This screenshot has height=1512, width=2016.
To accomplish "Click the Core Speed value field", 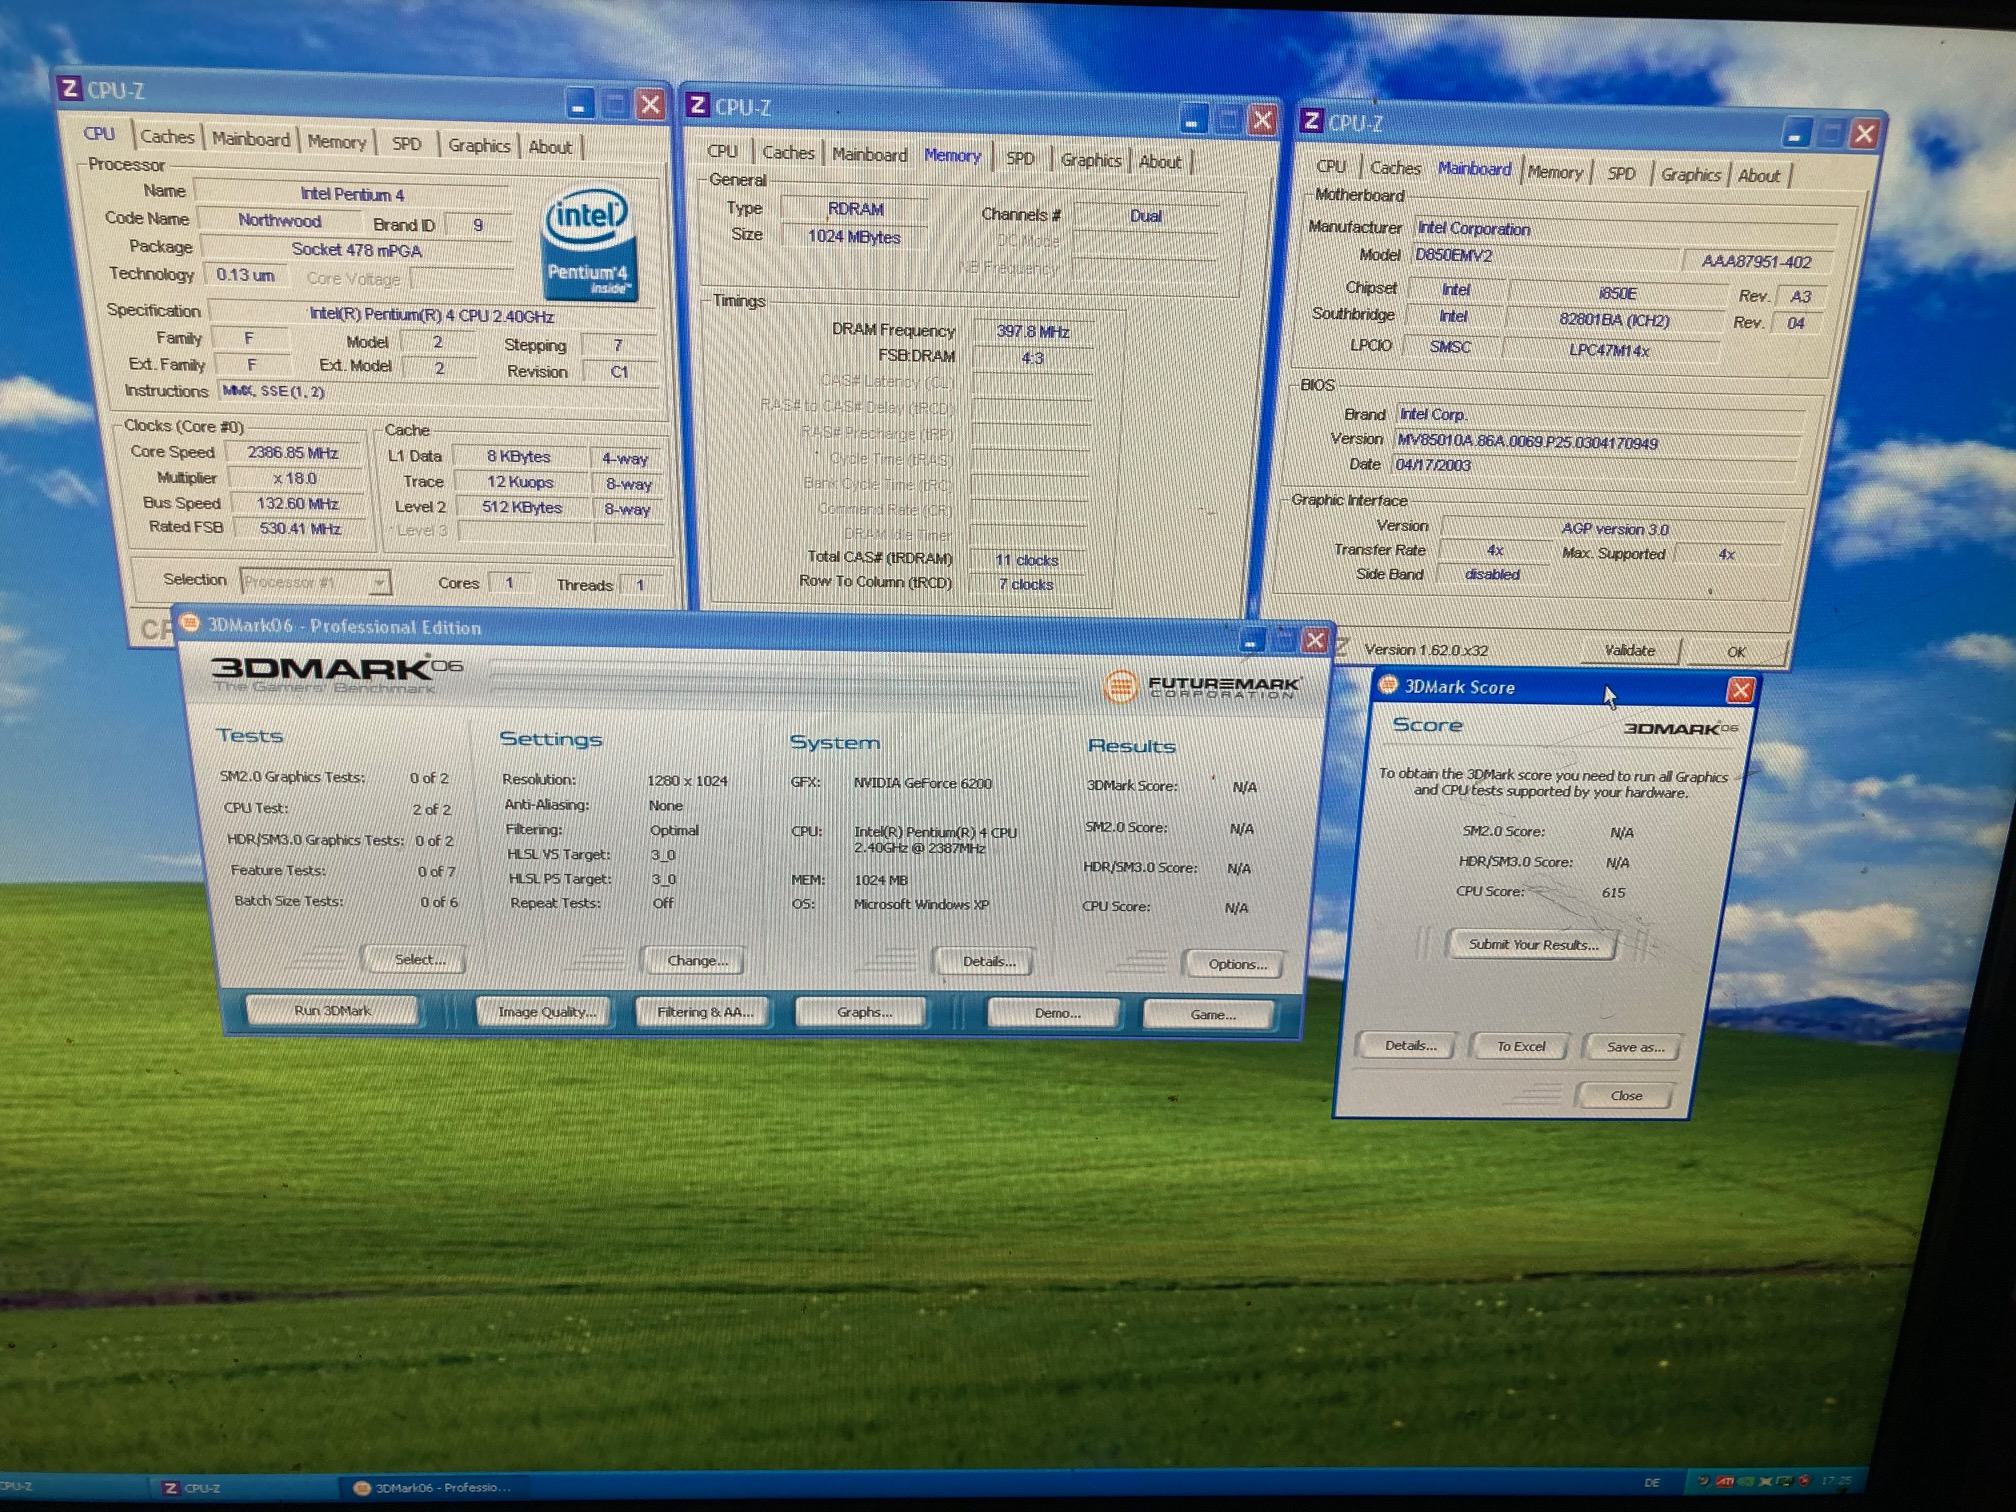I will pyautogui.click(x=294, y=453).
